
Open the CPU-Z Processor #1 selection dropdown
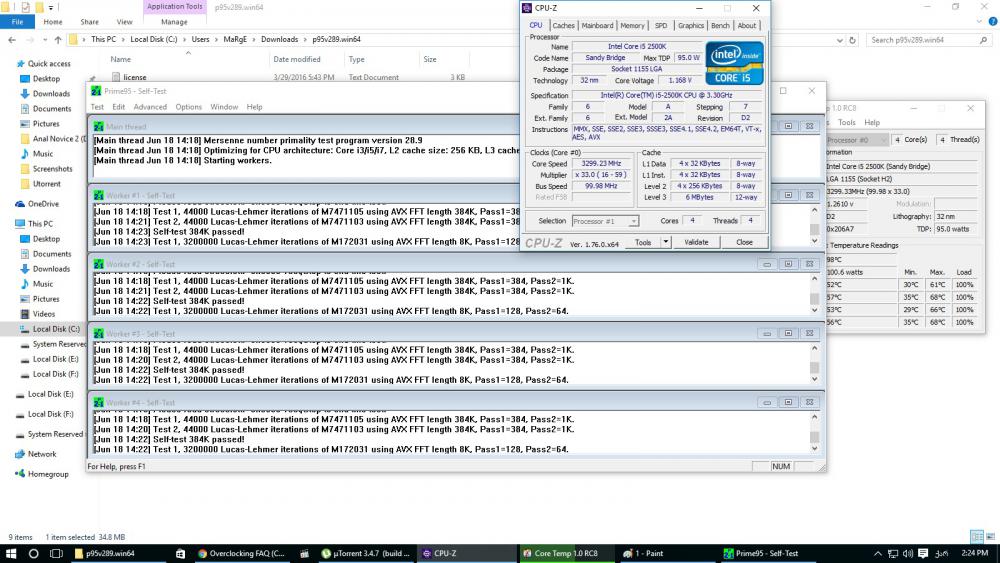click(607, 221)
